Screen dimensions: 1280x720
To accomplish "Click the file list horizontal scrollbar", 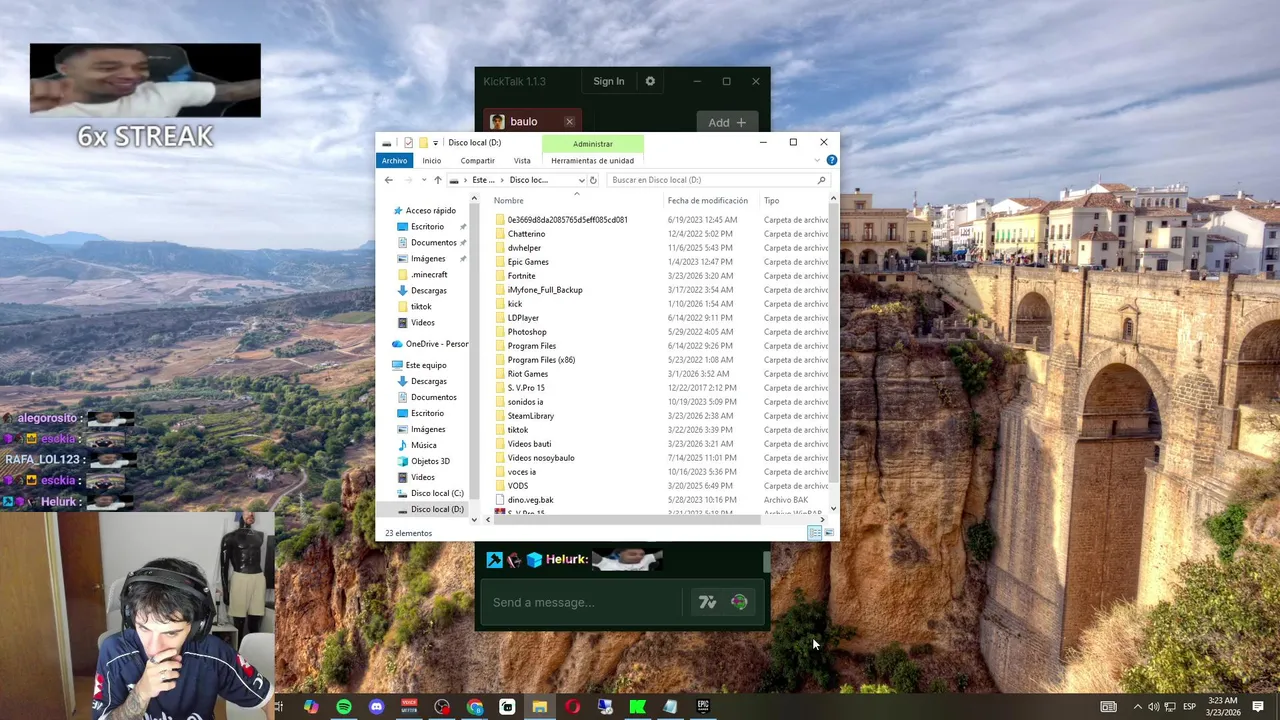I will (628, 519).
